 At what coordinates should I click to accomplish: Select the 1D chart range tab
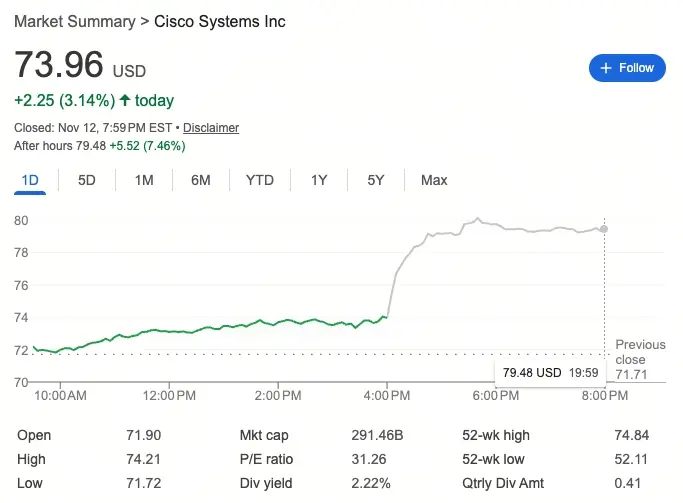pos(30,180)
